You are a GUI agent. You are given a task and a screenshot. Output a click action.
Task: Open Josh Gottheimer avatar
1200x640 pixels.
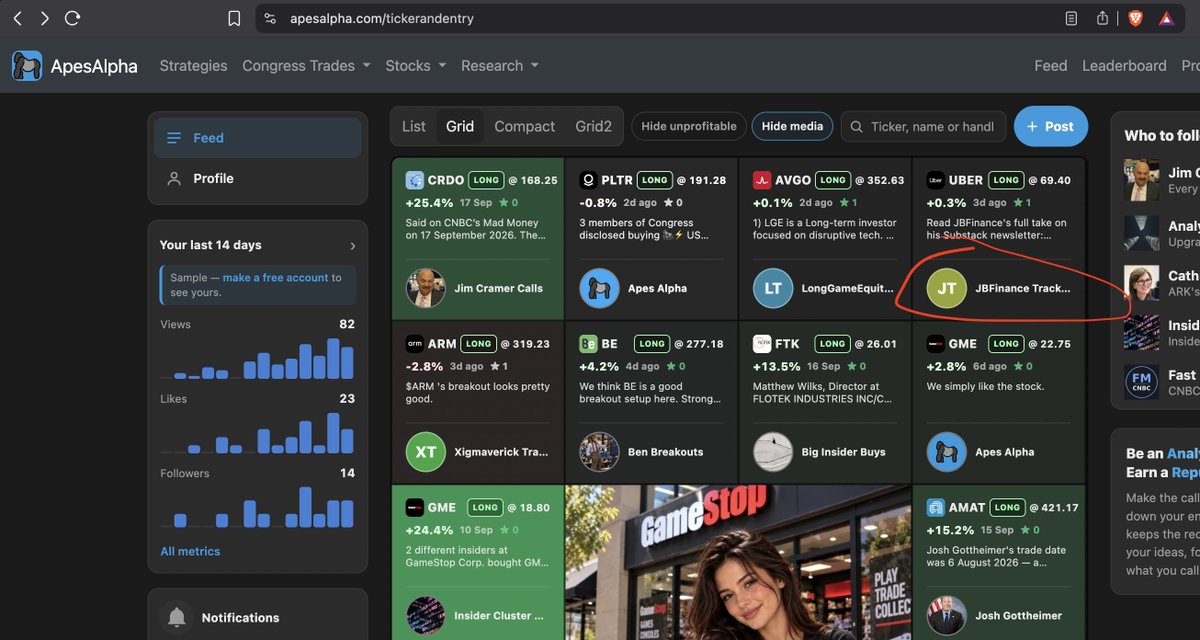pyautogui.click(x=947, y=616)
